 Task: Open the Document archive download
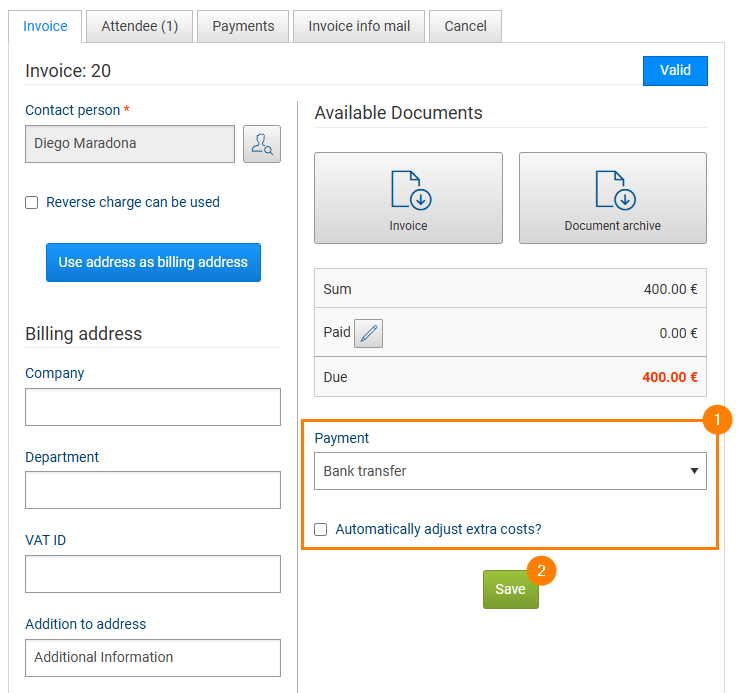612,198
